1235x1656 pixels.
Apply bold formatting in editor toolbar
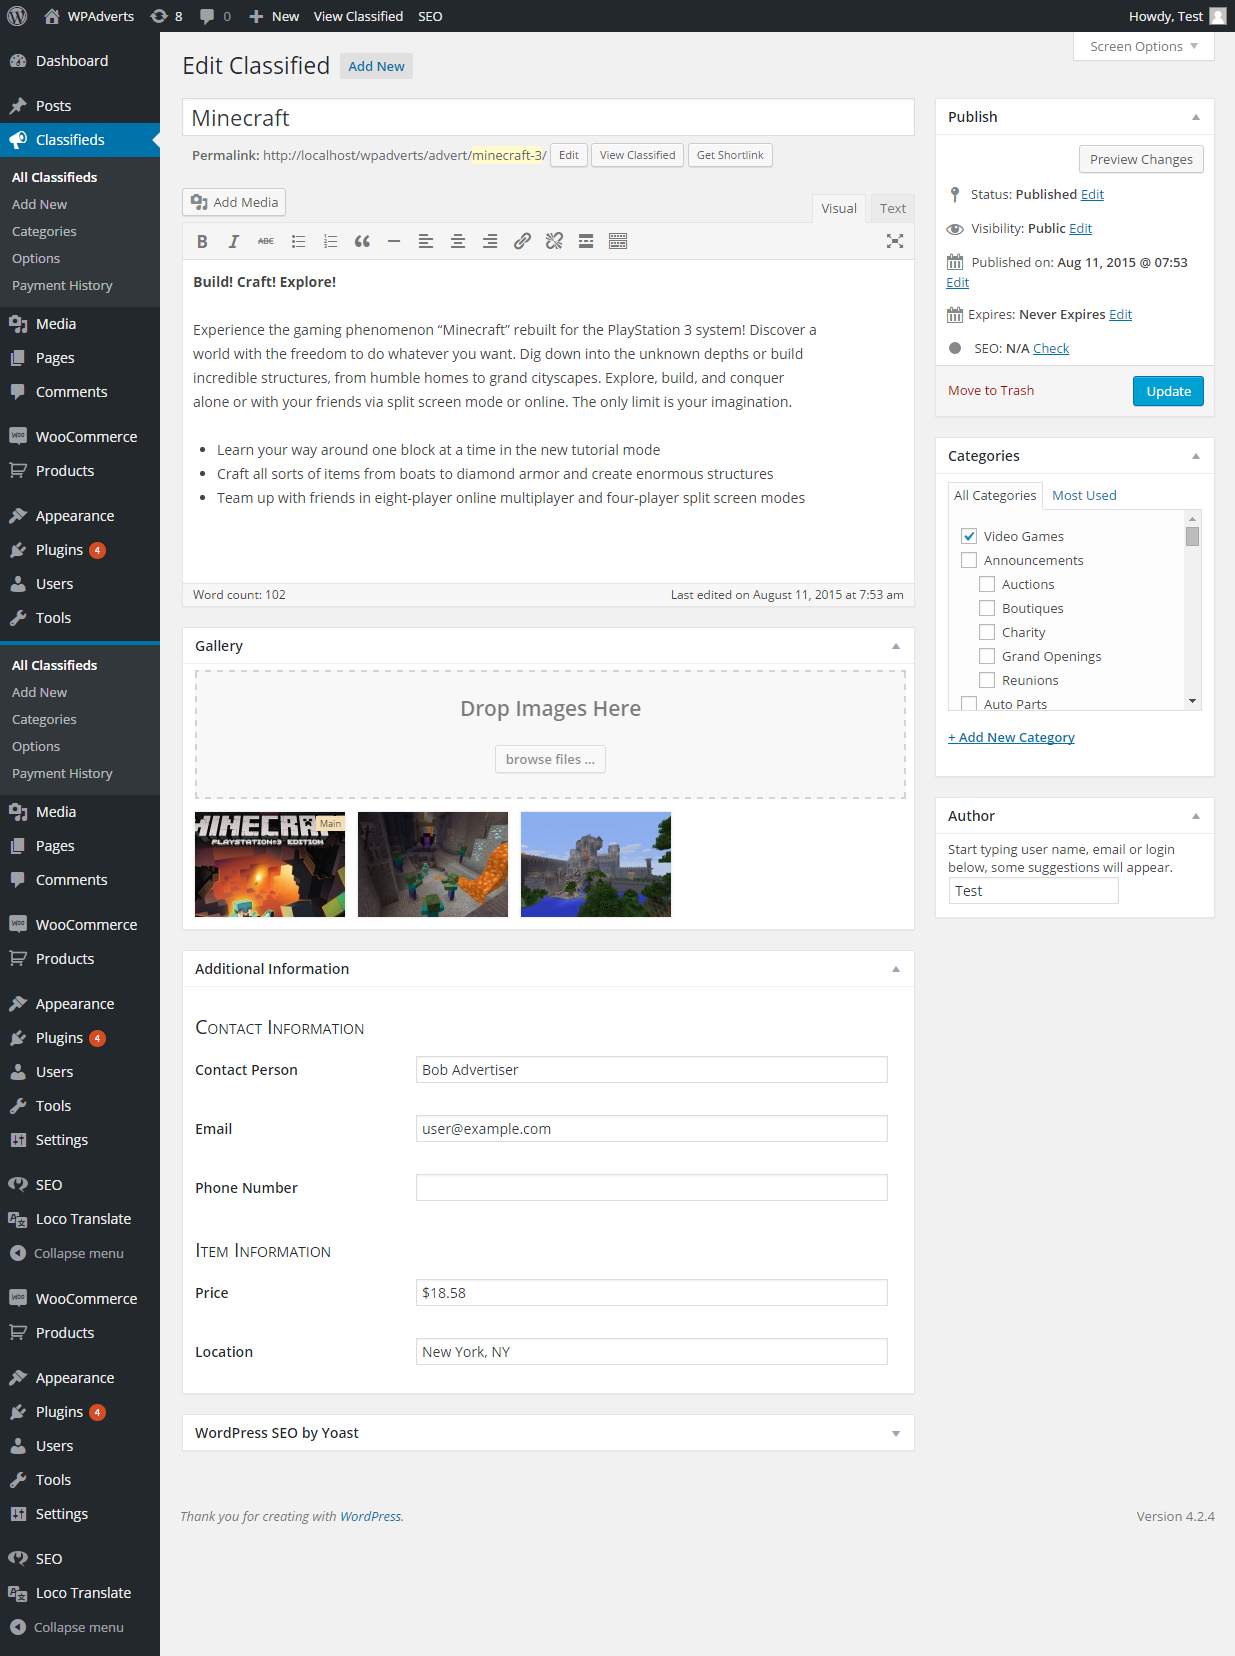point(202,241)
